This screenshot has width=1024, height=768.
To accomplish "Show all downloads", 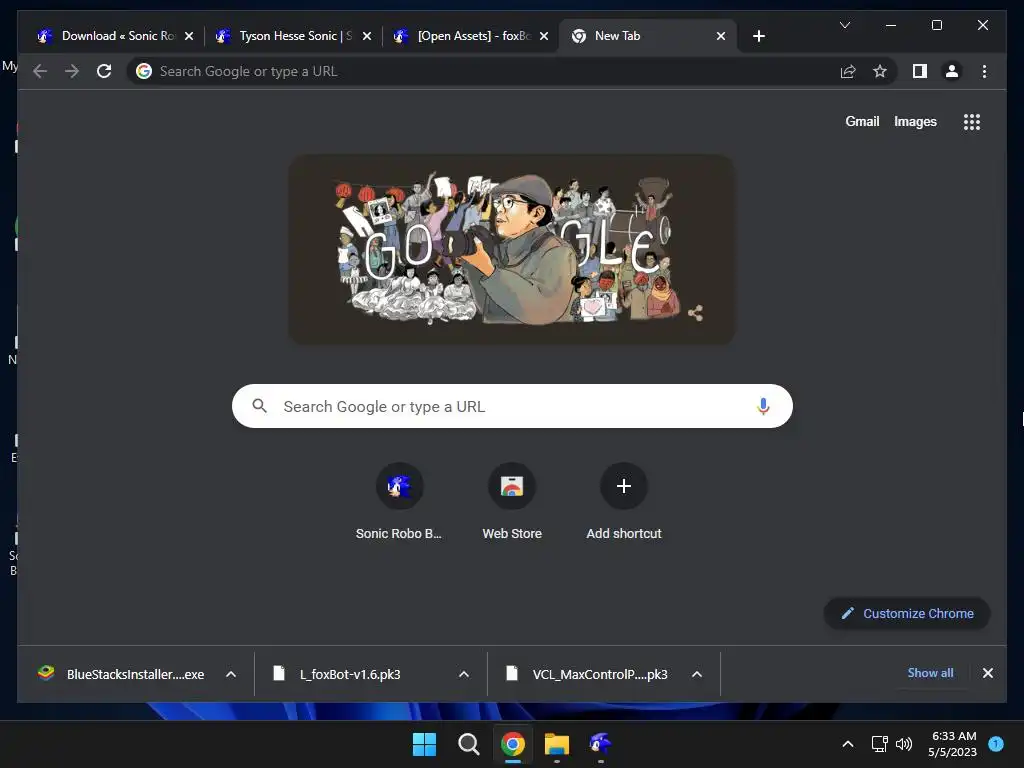I will coord(930,673).
